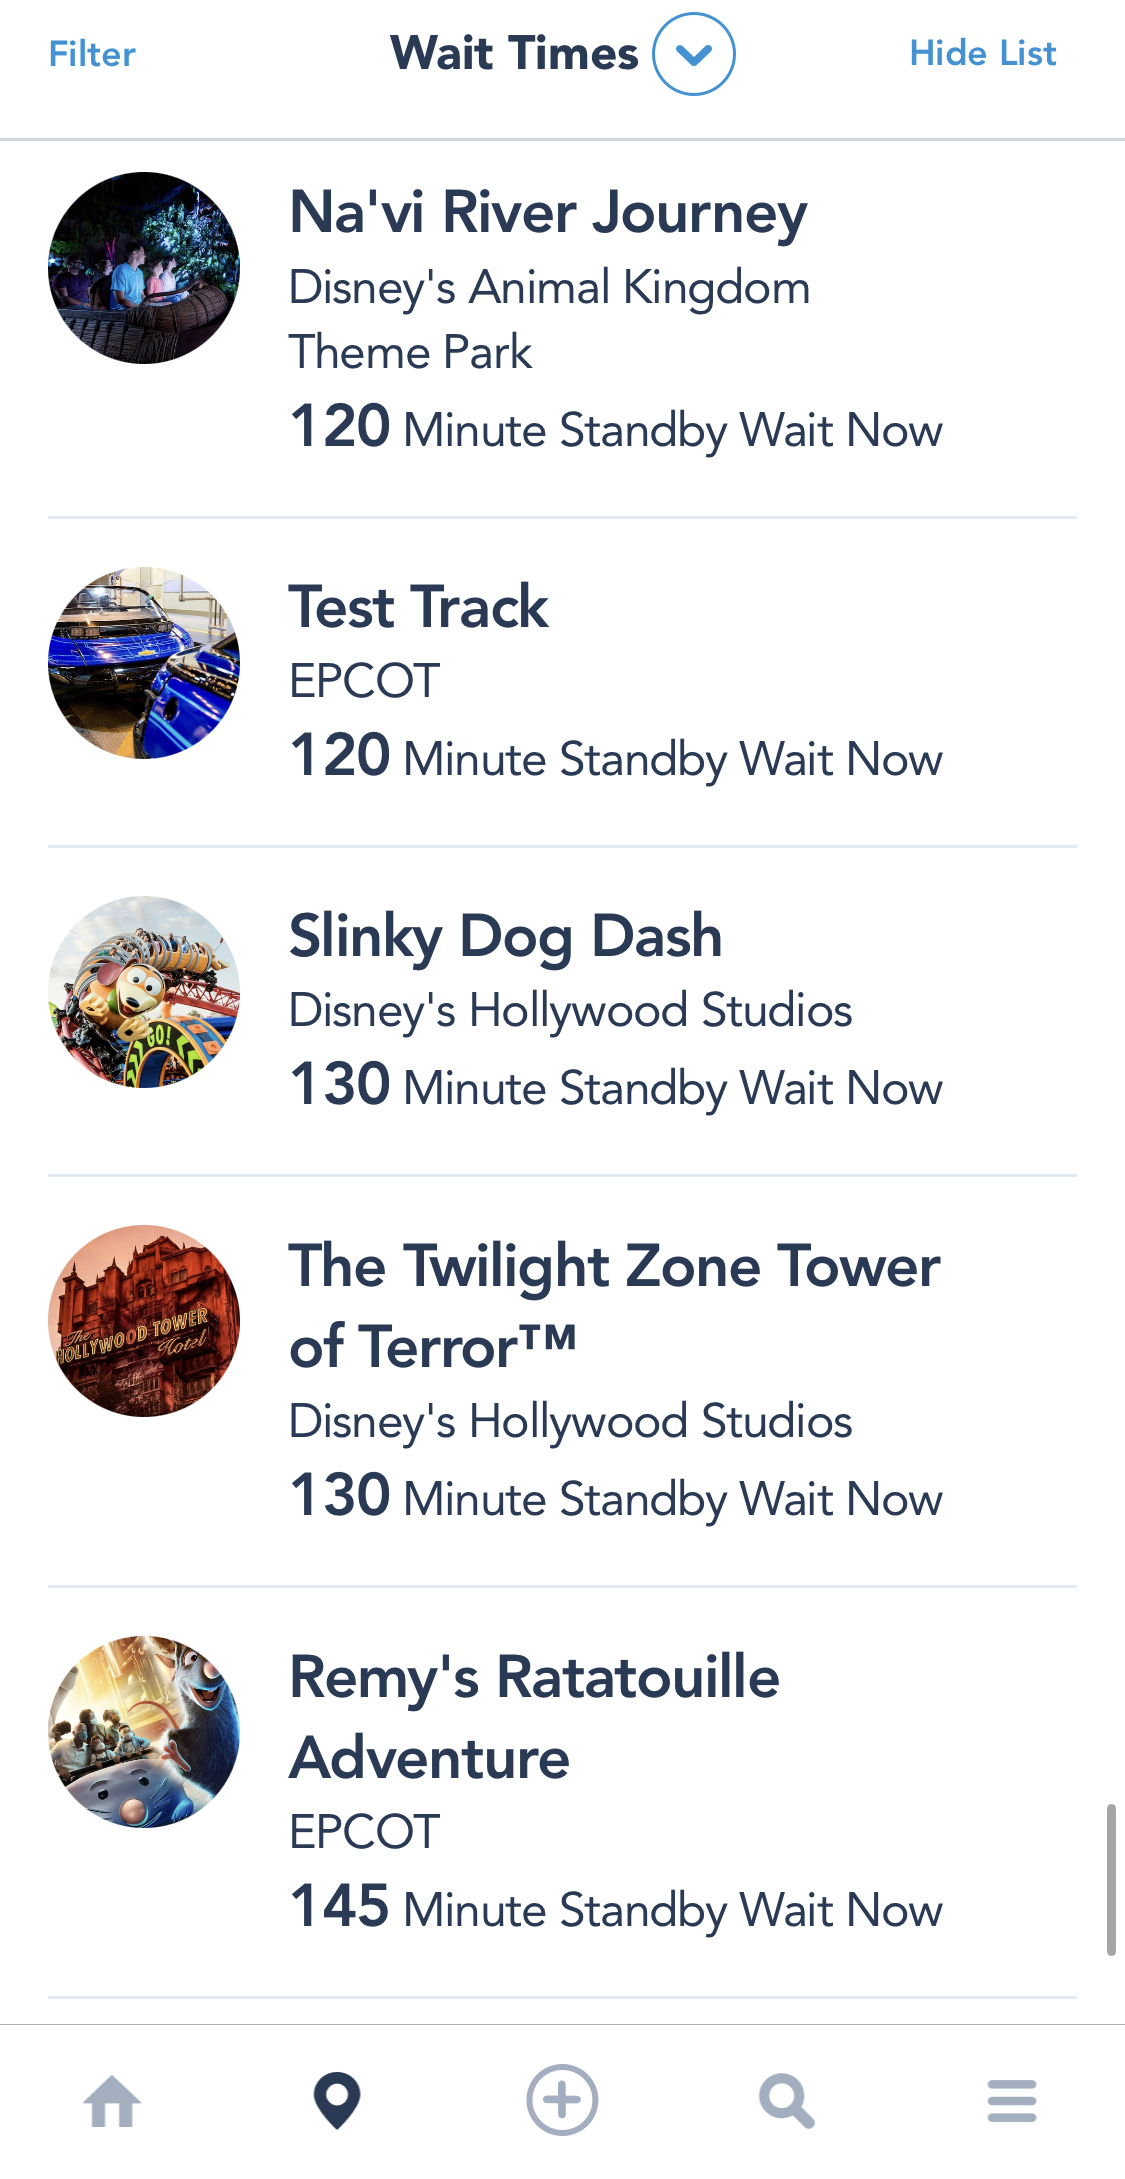Select the Test Track list entry title

click(418, 607)
